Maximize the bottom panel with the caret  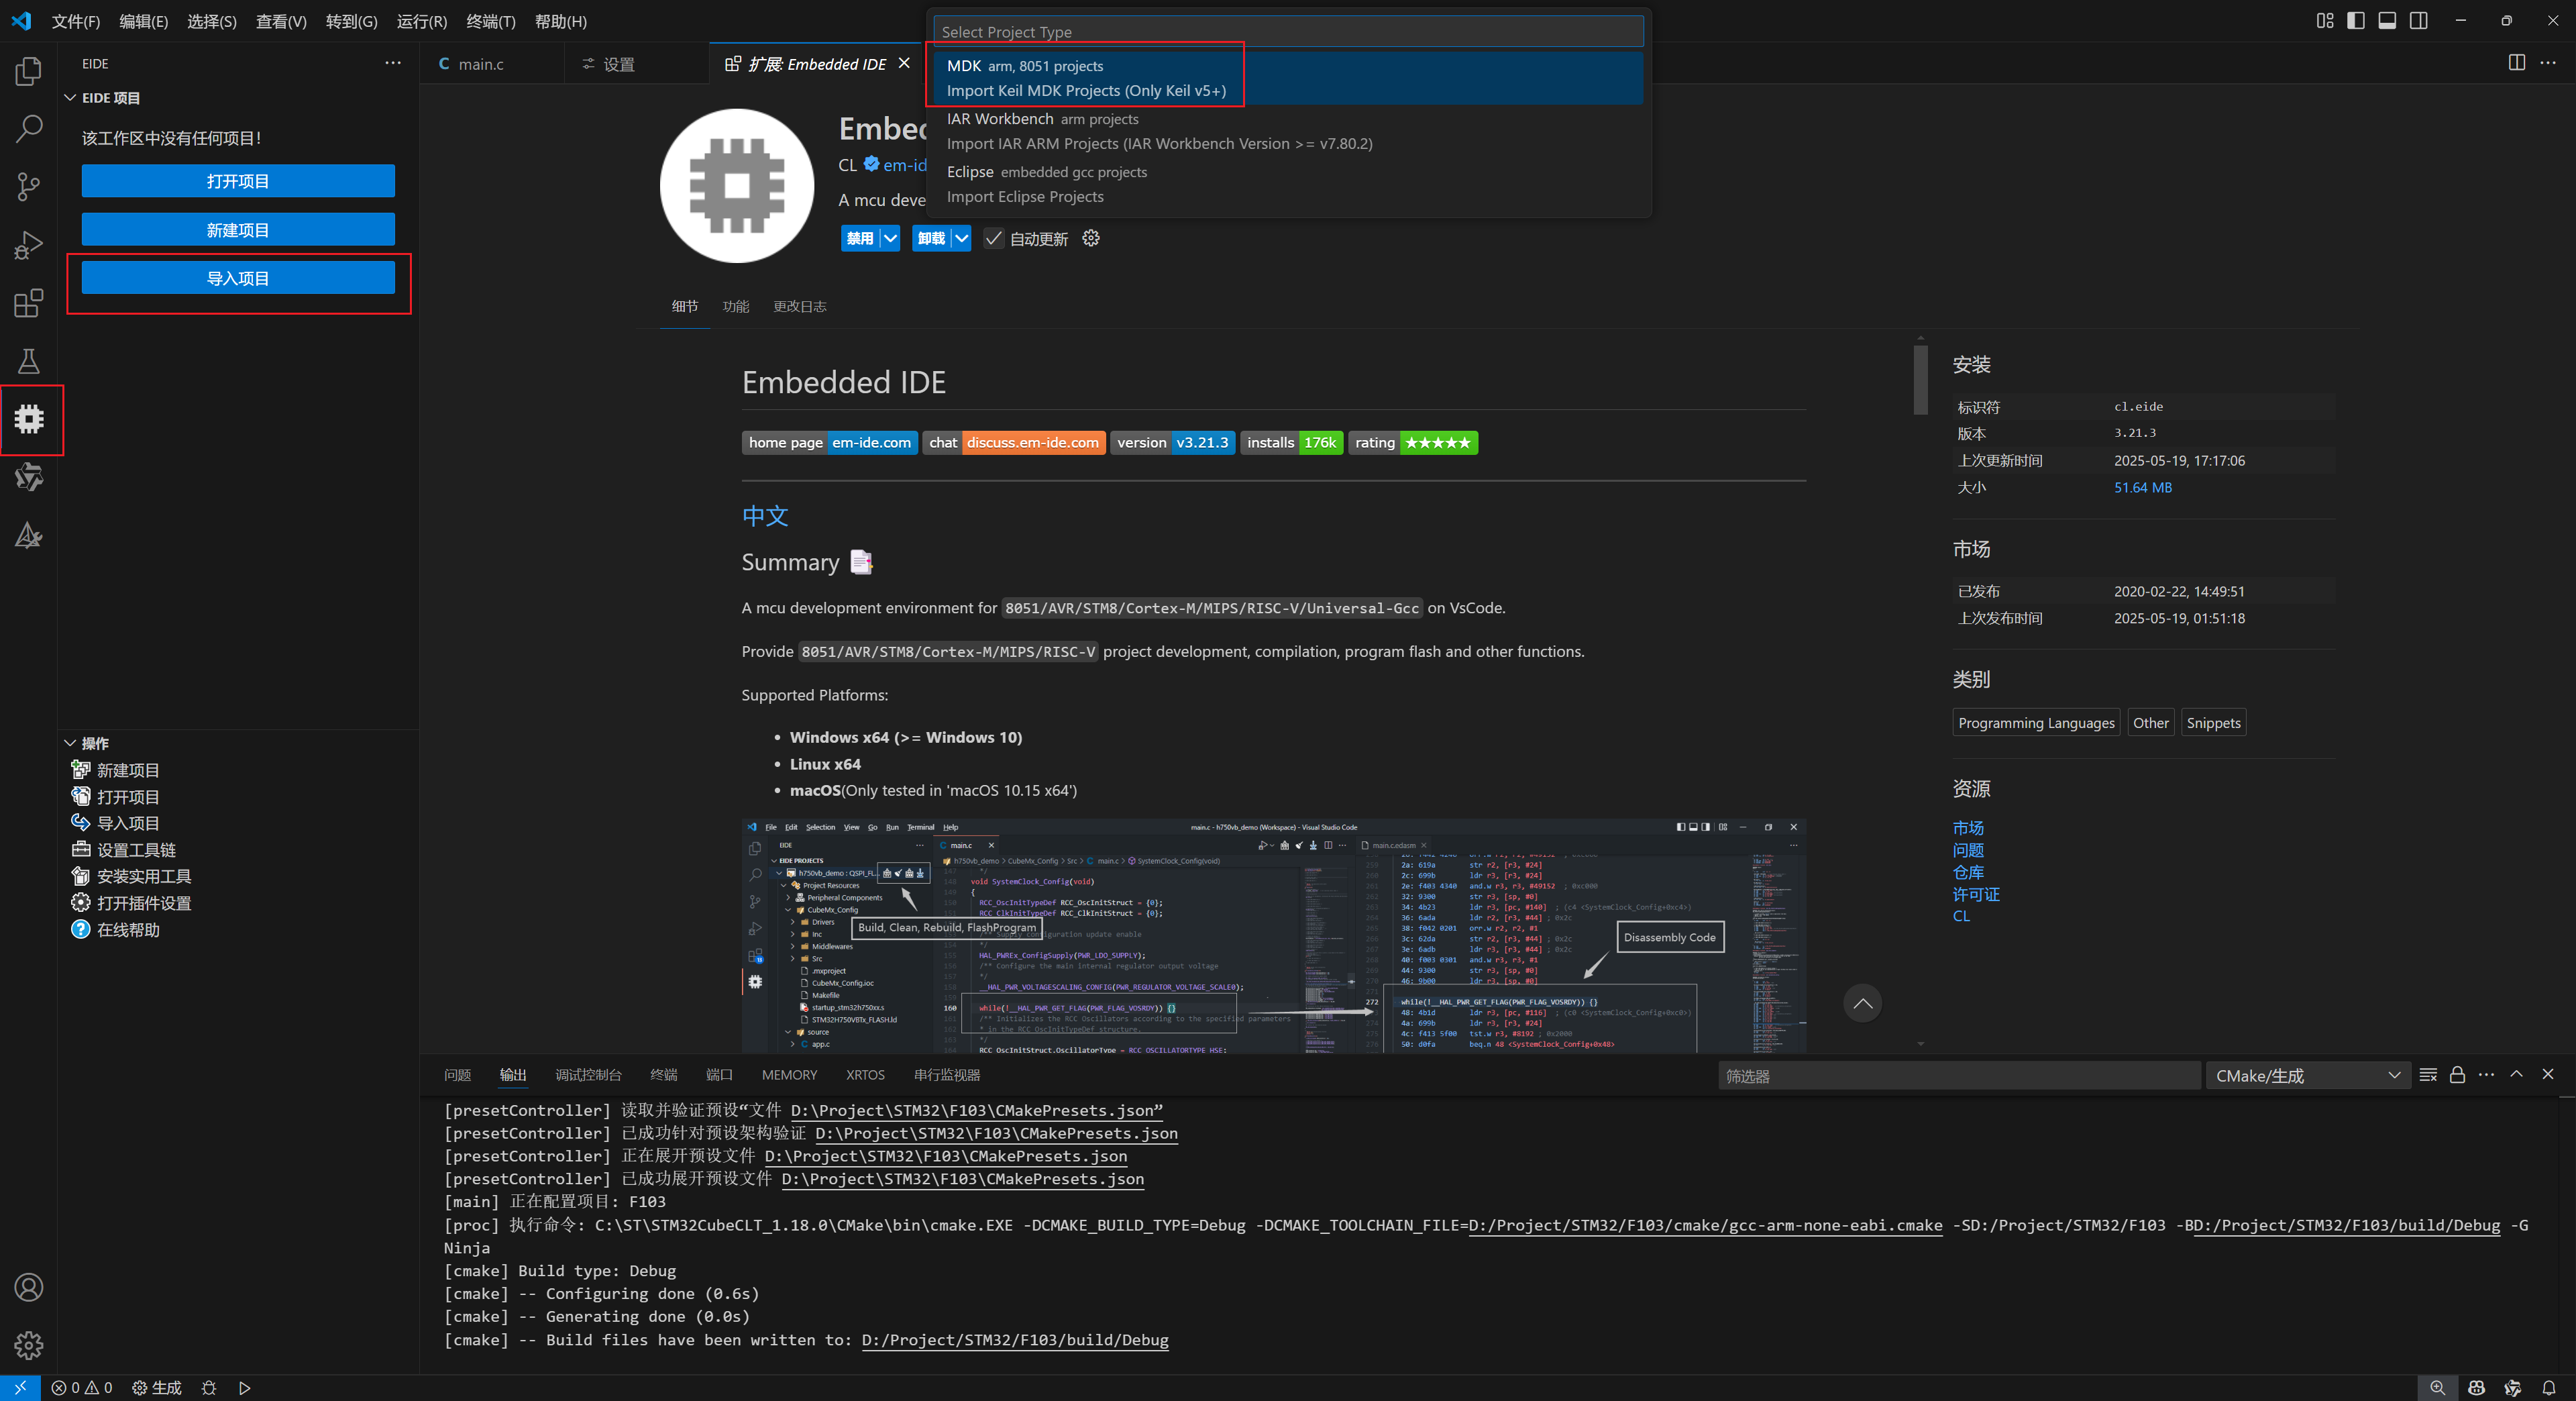click(x=2517, y=1074)
